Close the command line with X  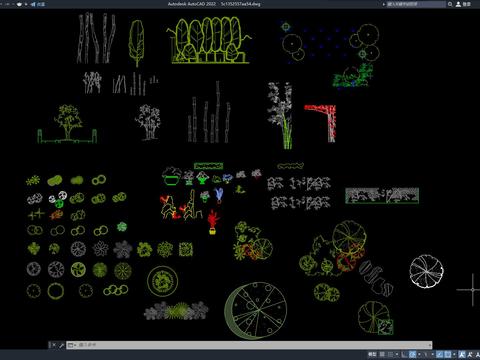(54, 345)
